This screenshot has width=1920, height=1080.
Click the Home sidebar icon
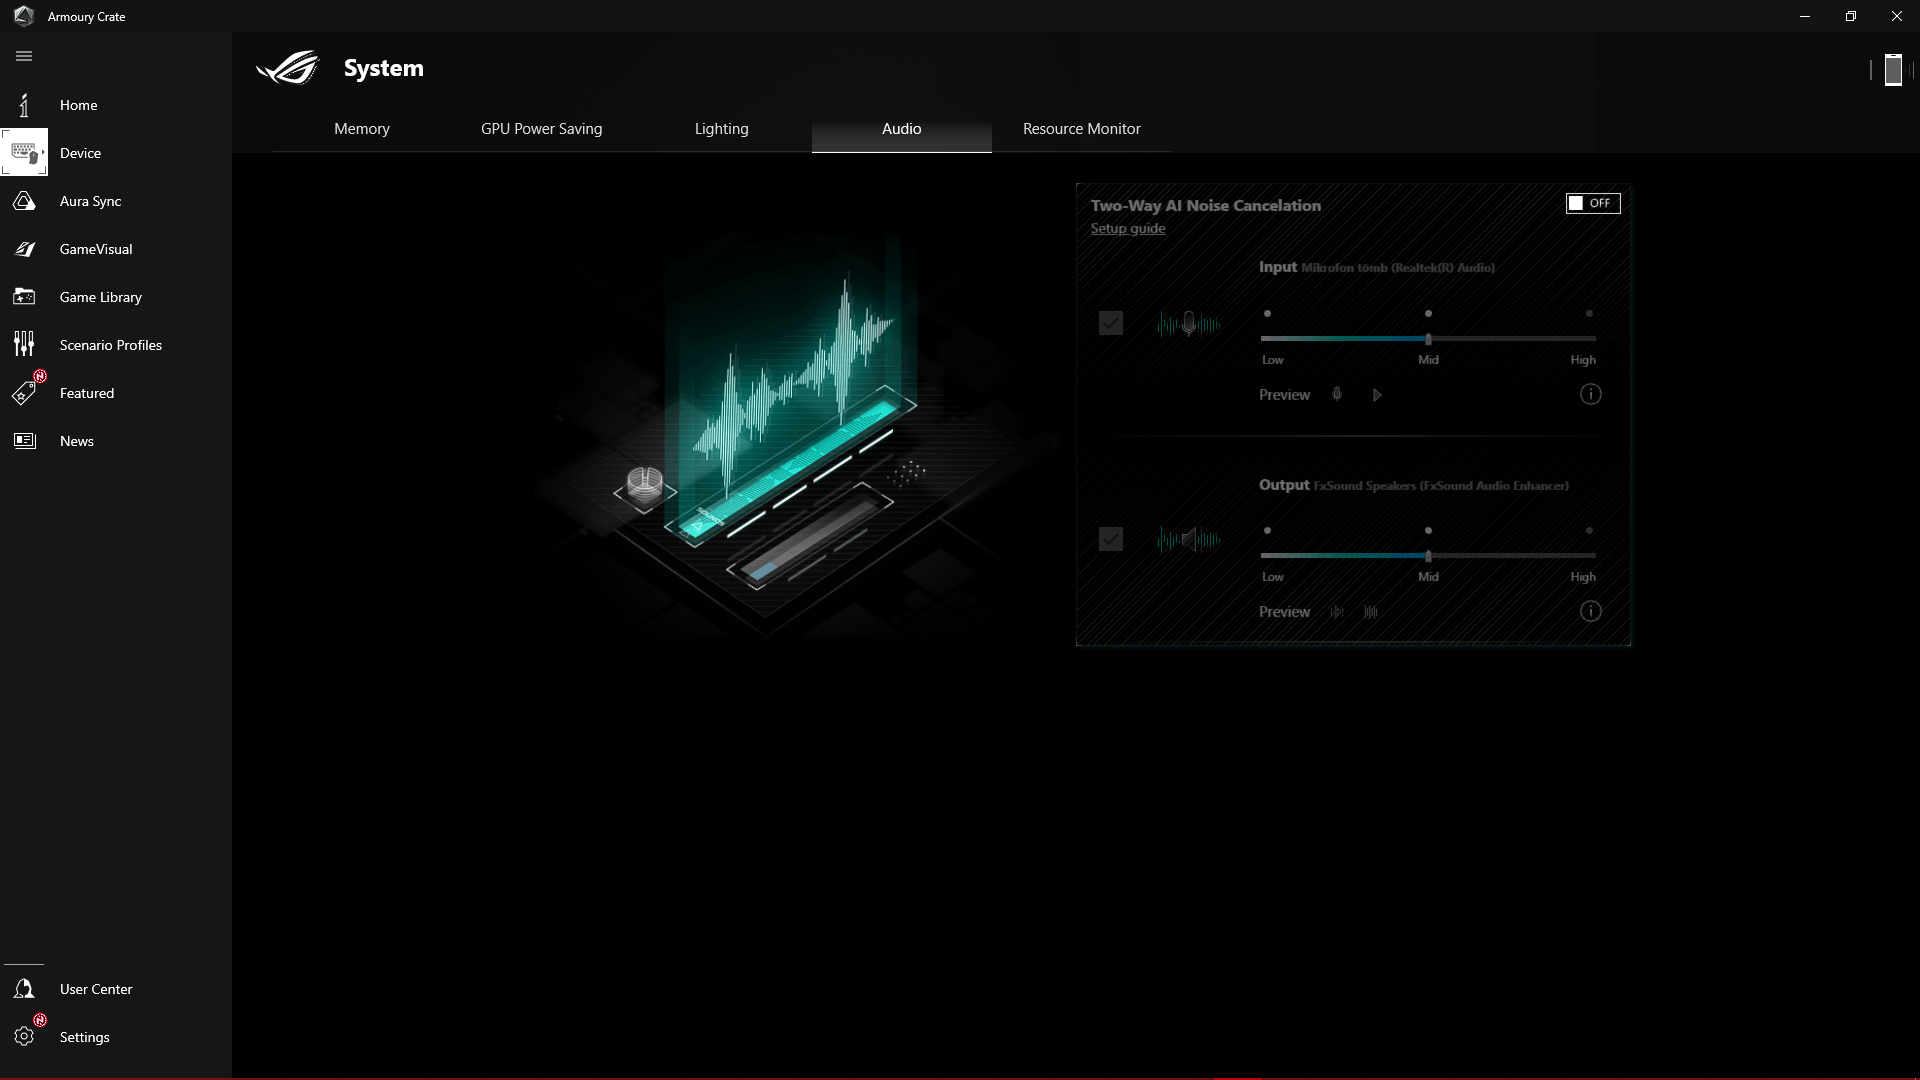24,105
